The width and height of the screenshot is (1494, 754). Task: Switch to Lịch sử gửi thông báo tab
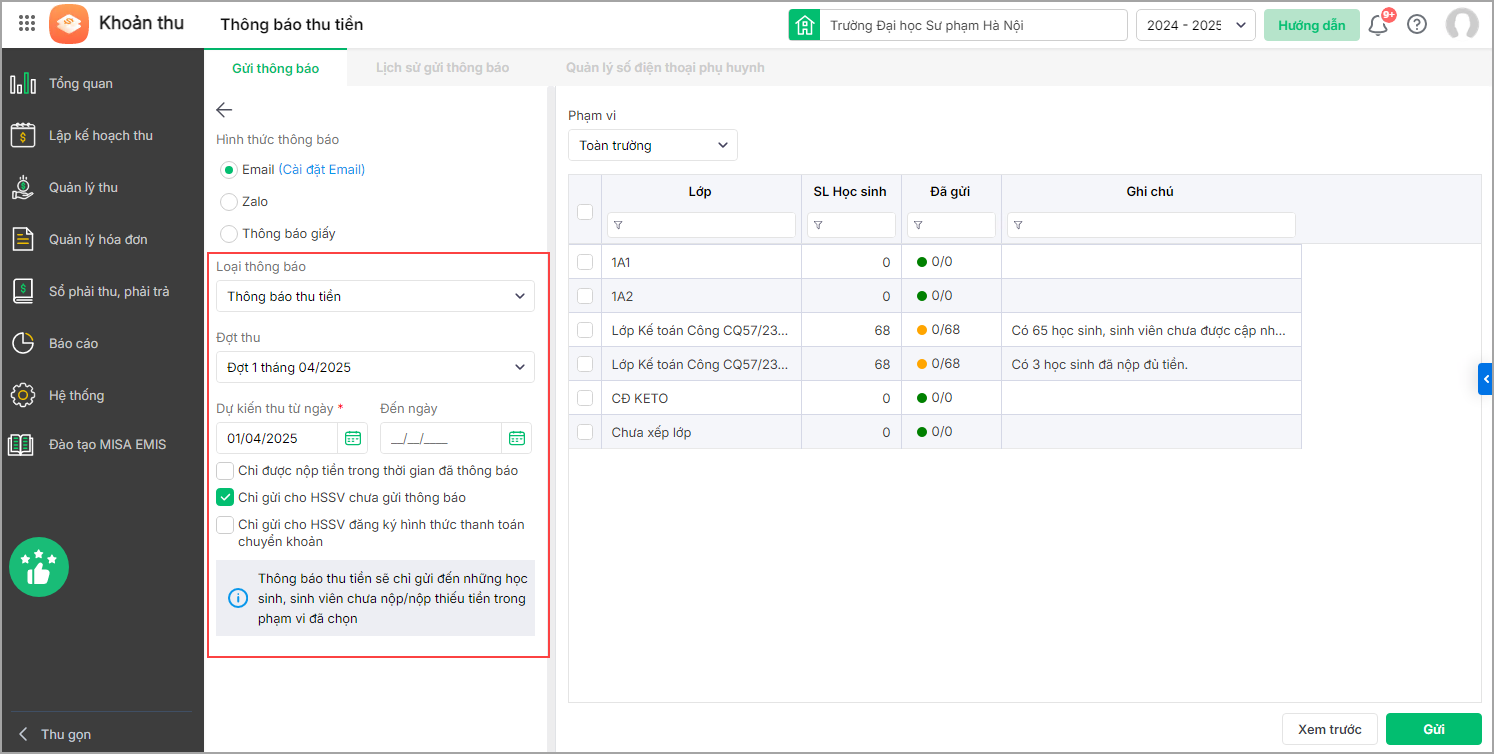pos(442,68)
